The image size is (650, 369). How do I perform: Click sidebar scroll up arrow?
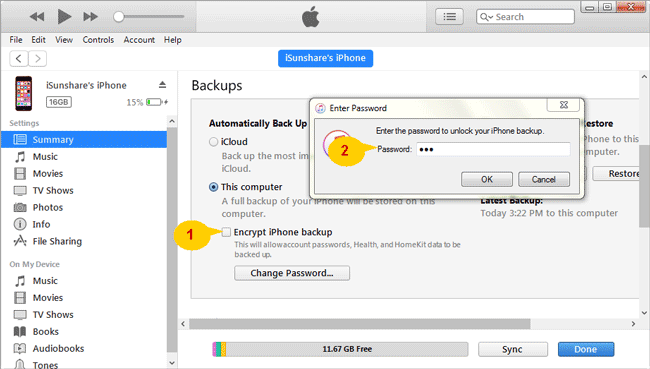coord(172,121)
